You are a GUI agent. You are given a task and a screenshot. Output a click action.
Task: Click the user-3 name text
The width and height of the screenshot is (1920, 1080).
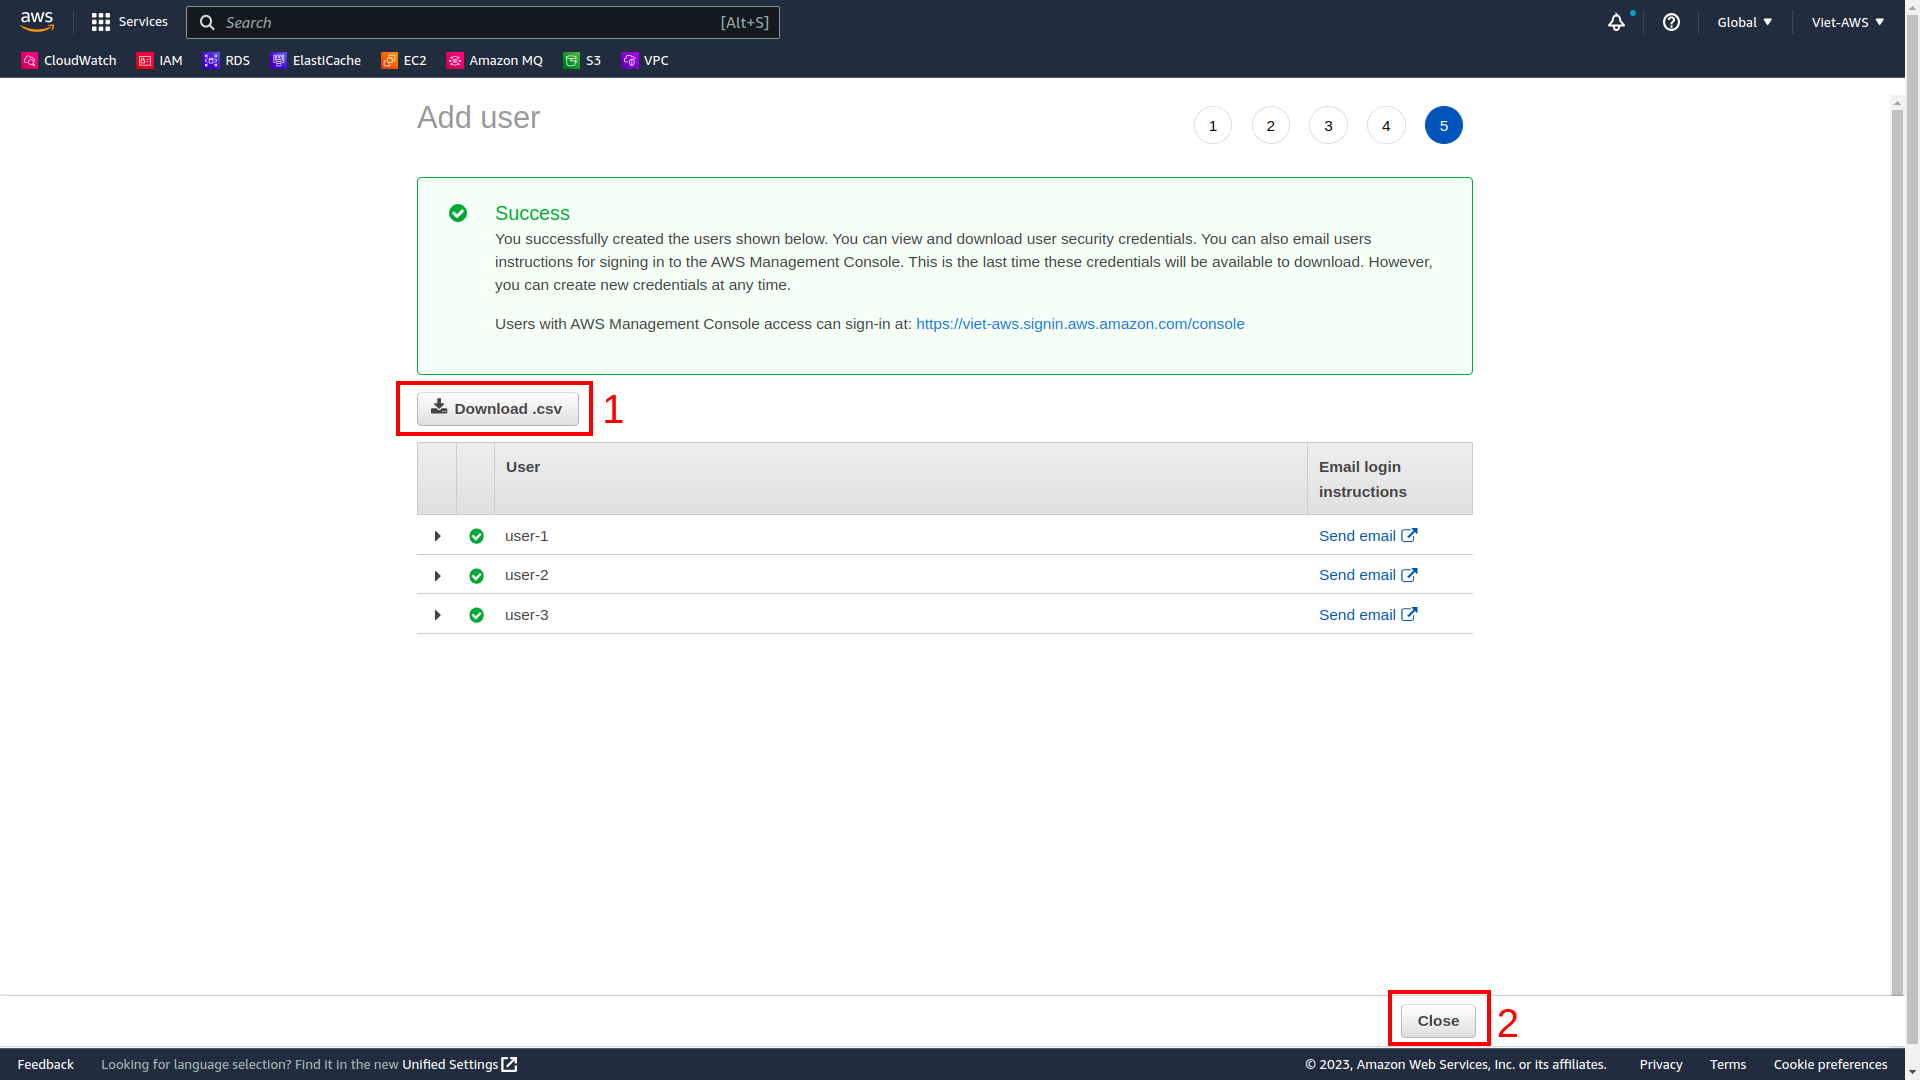(527, 615)
